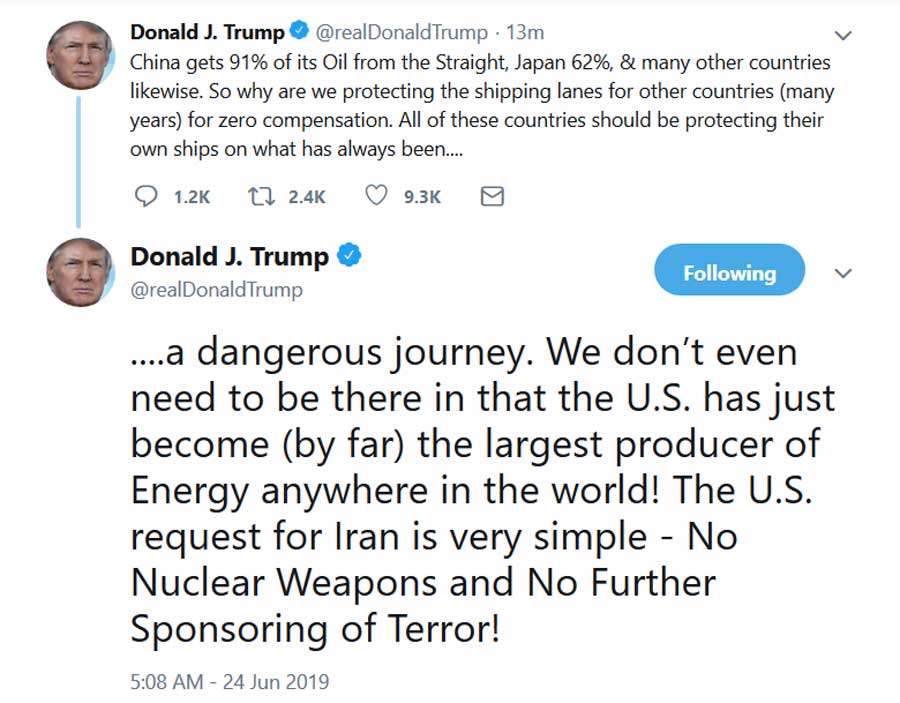The image size is (900, 703).
Task: Like the first tweet via heart icon
Action: 376,197
